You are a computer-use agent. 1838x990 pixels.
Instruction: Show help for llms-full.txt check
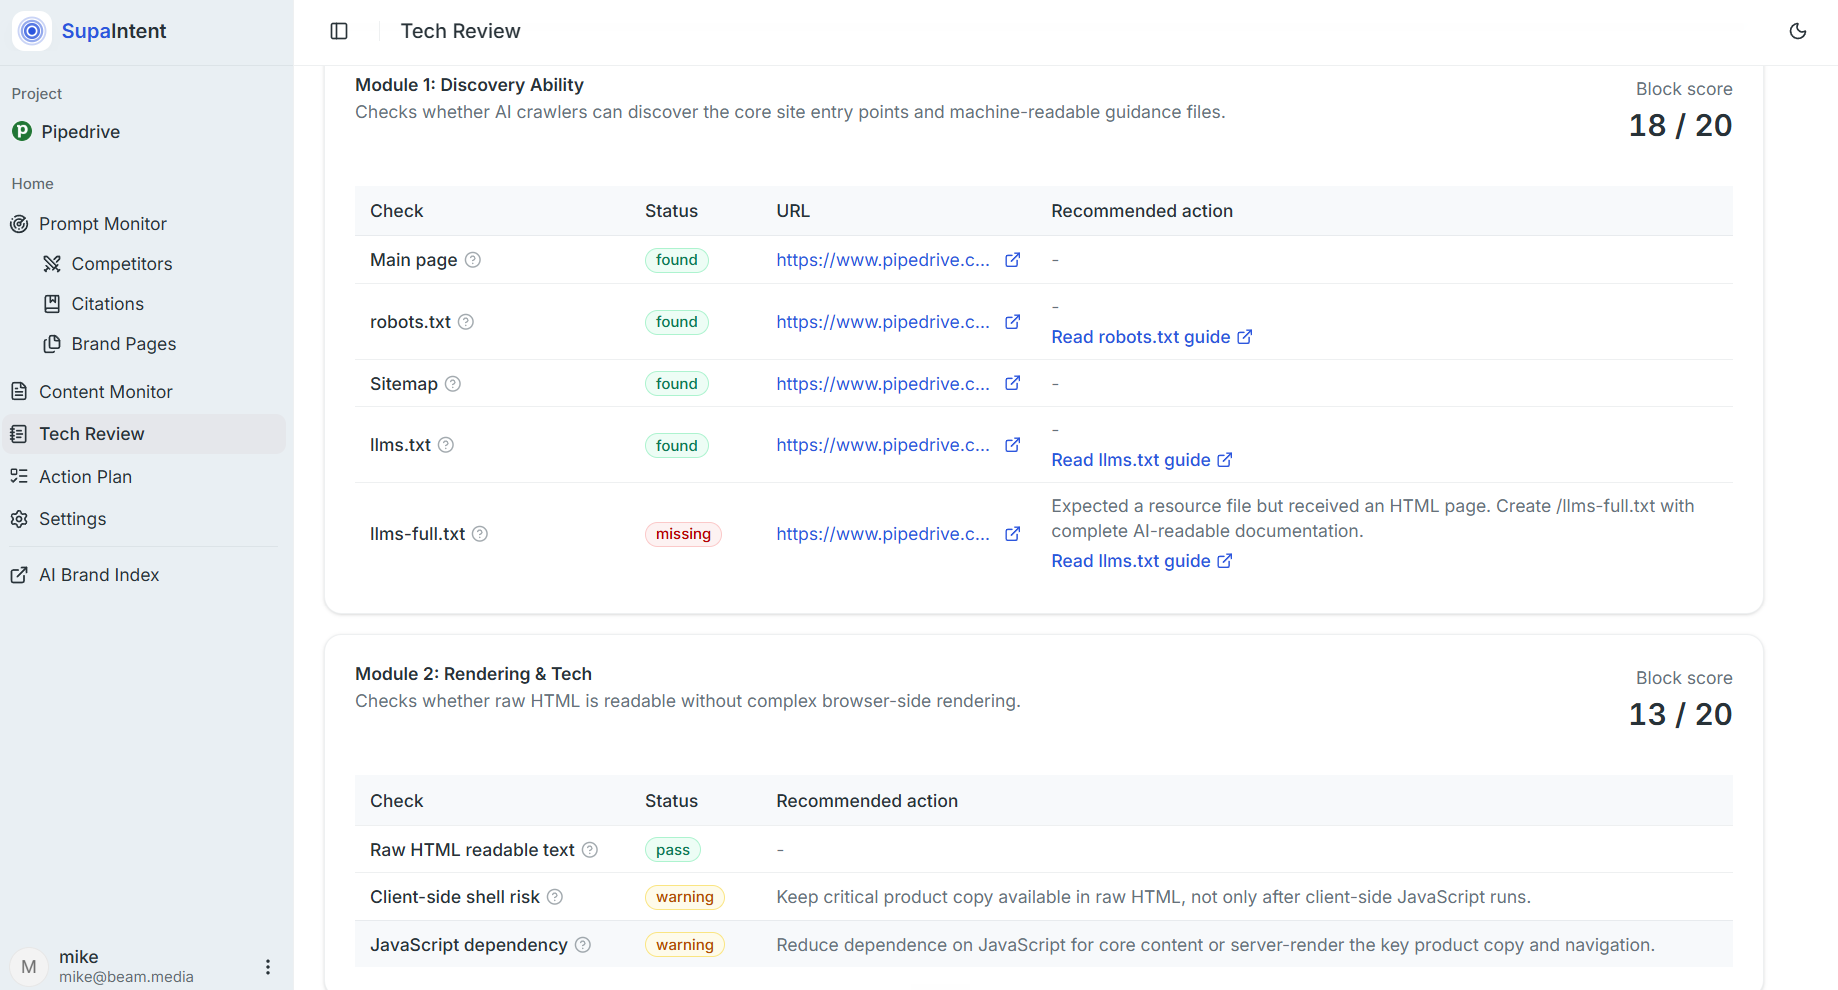[480, 534]
